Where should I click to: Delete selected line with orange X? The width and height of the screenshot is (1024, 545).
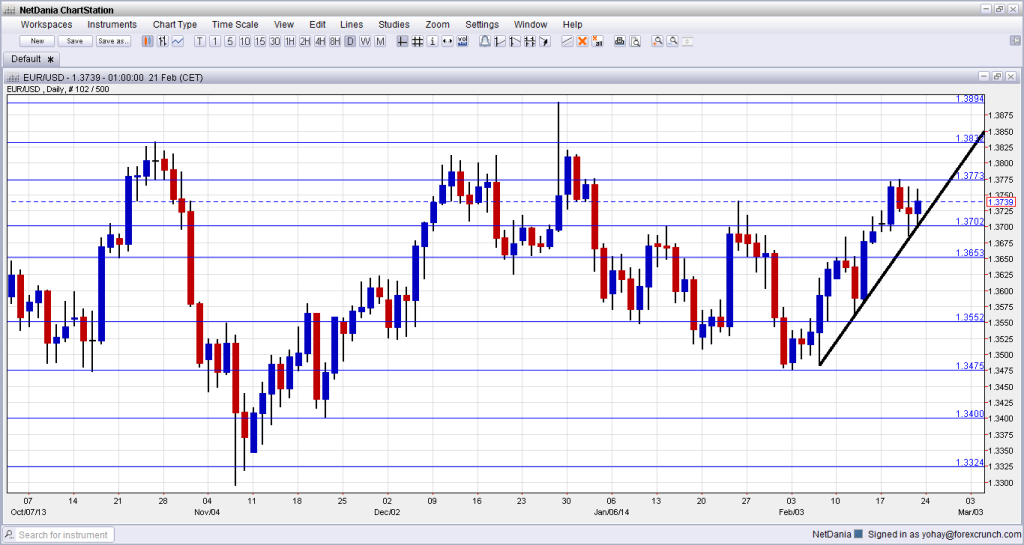[x=582, y=41]
